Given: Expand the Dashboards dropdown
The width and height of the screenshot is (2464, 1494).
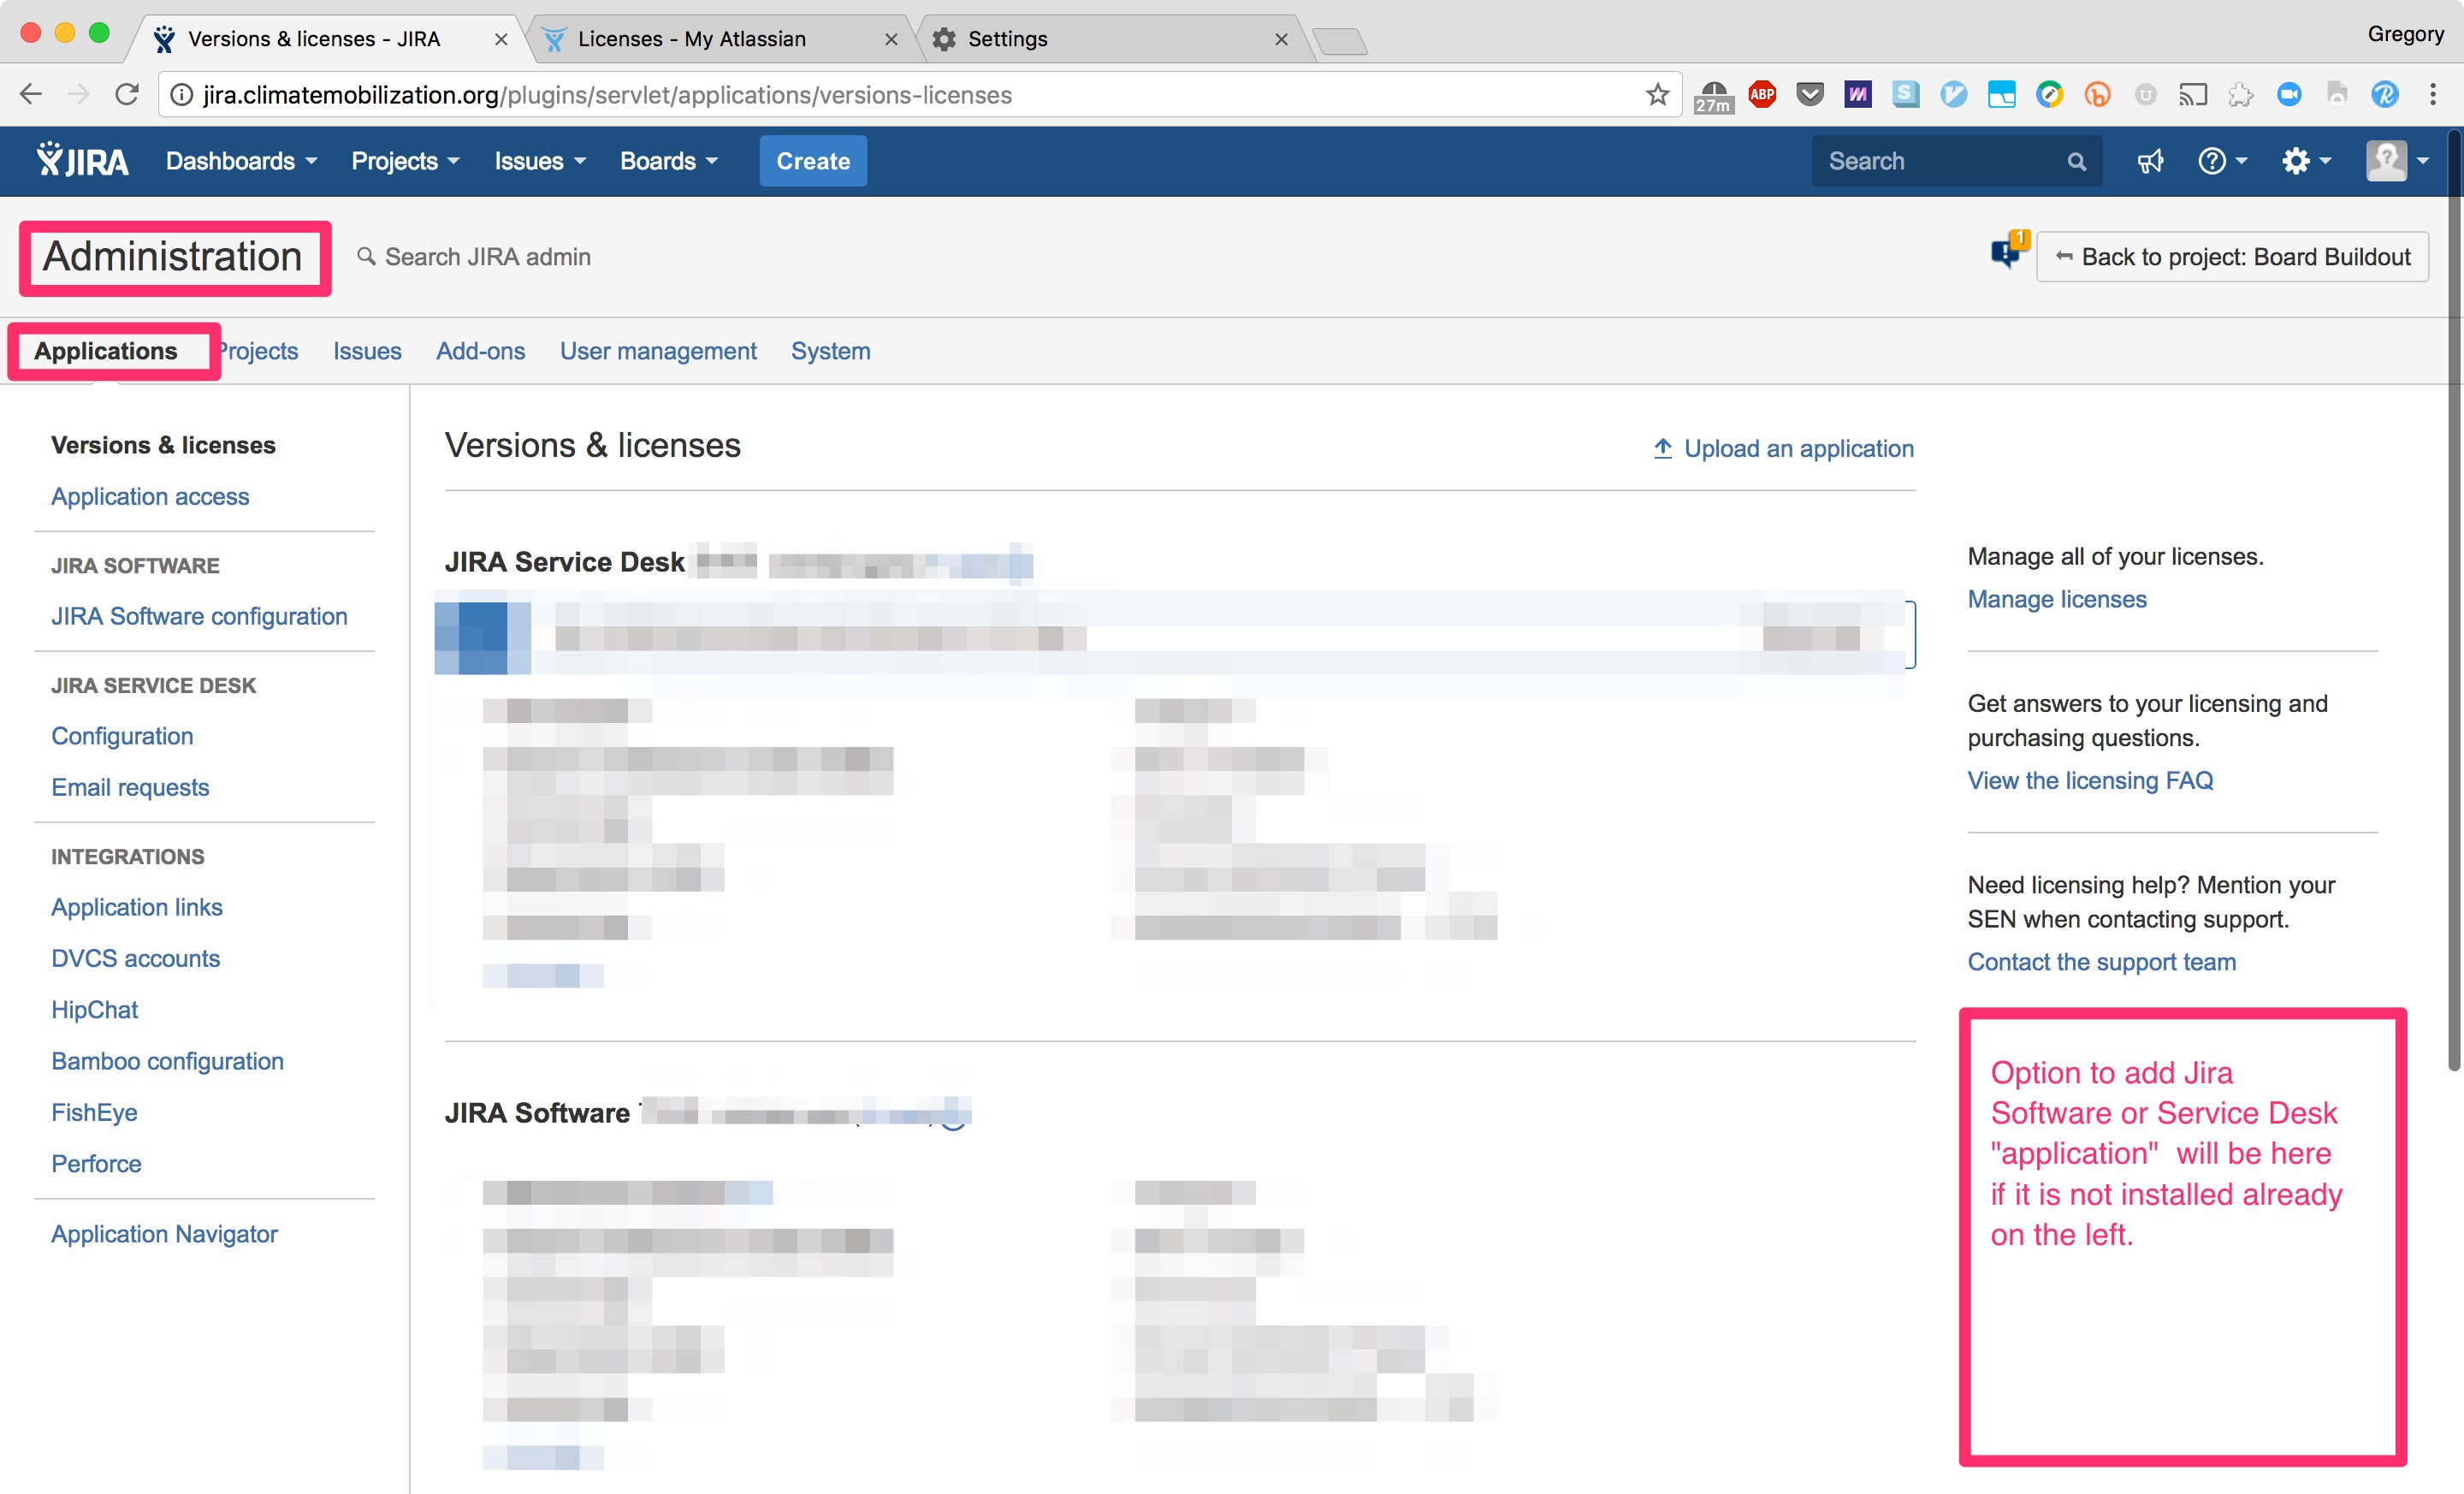Looking at the screenshot, I should (241, 161).
